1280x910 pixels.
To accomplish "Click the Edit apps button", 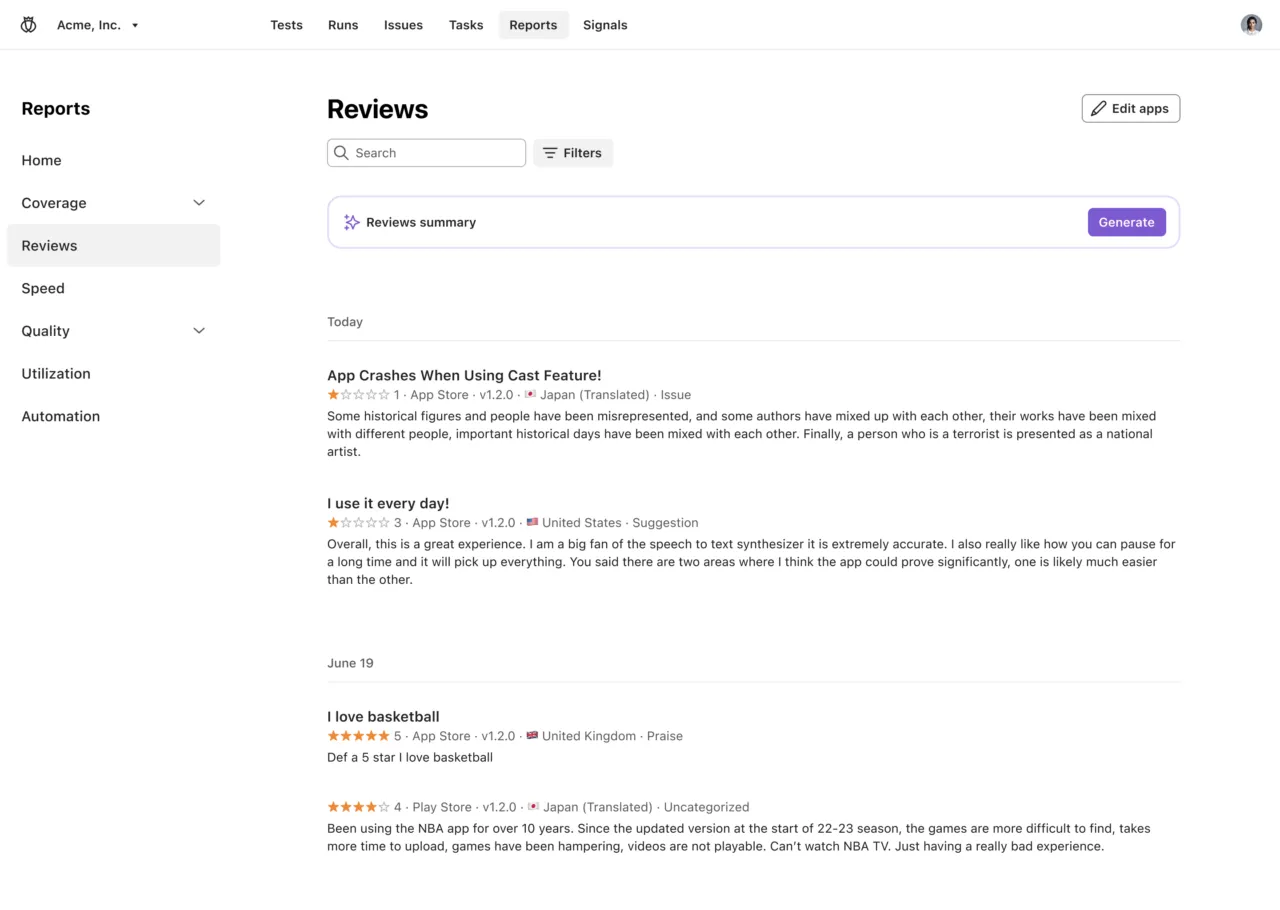I will coord(1130,108).
